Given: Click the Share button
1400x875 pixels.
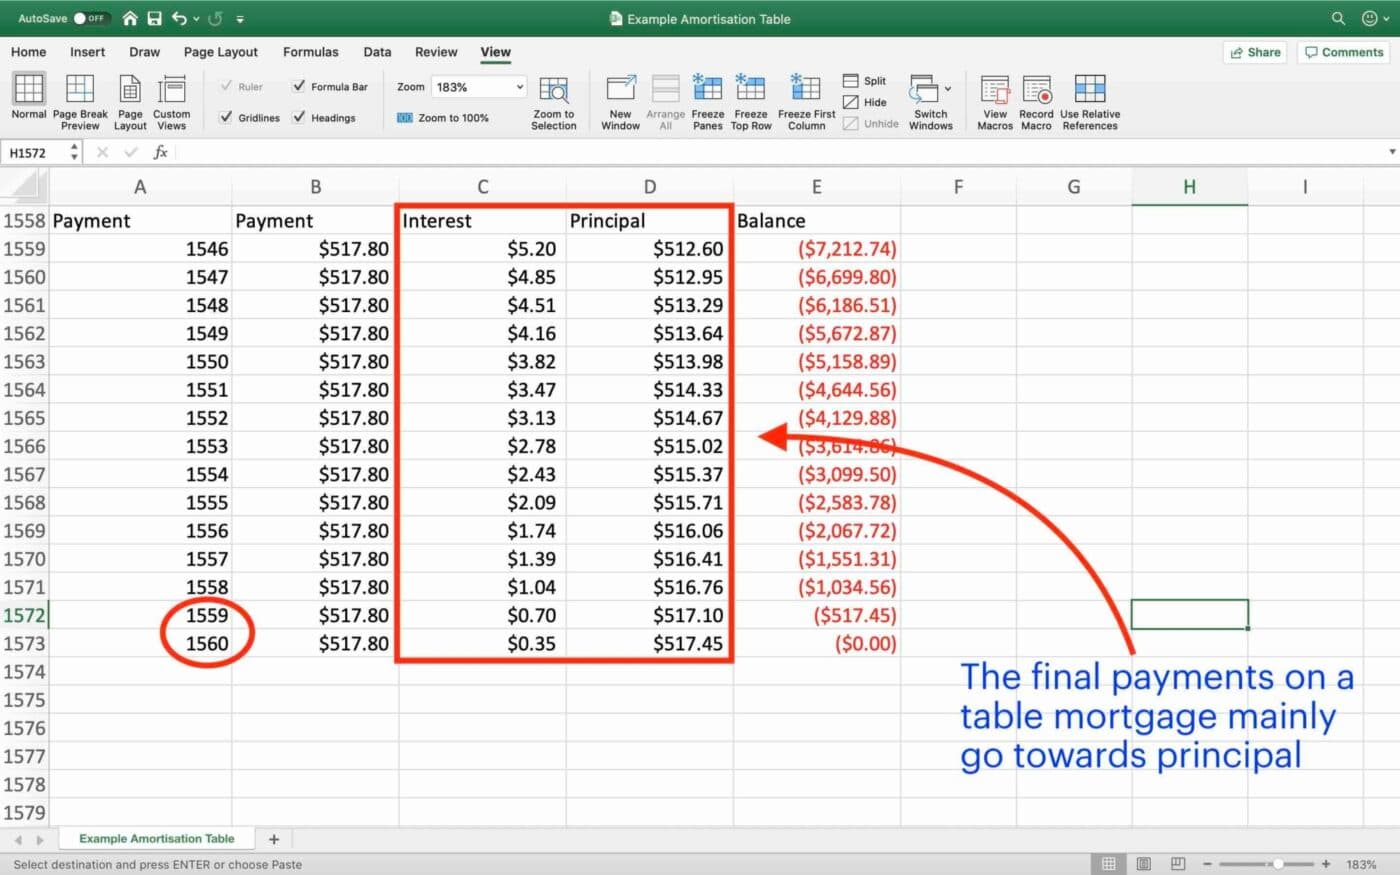Looking at the screenshot, I should pyautogui.click(x=1255, y=52).
